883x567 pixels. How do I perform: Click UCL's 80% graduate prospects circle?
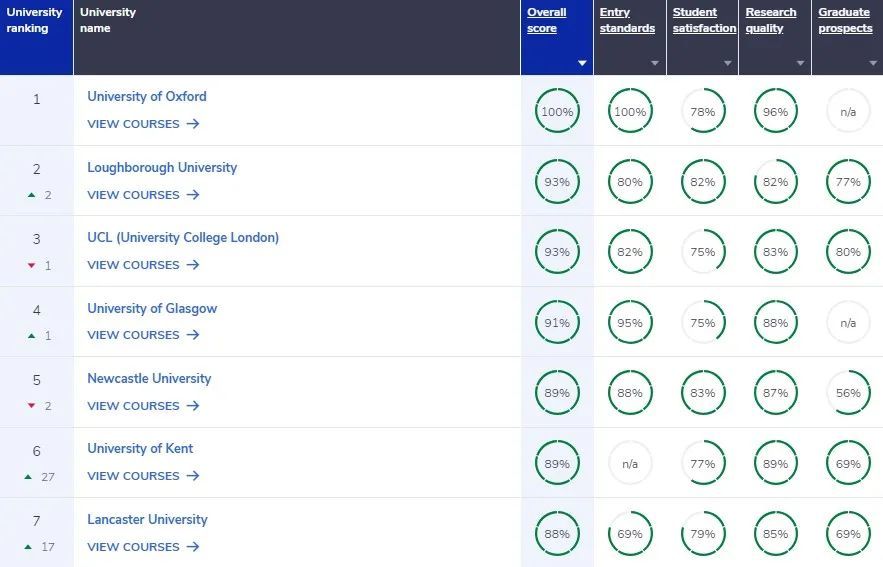[x=848, y=252]
